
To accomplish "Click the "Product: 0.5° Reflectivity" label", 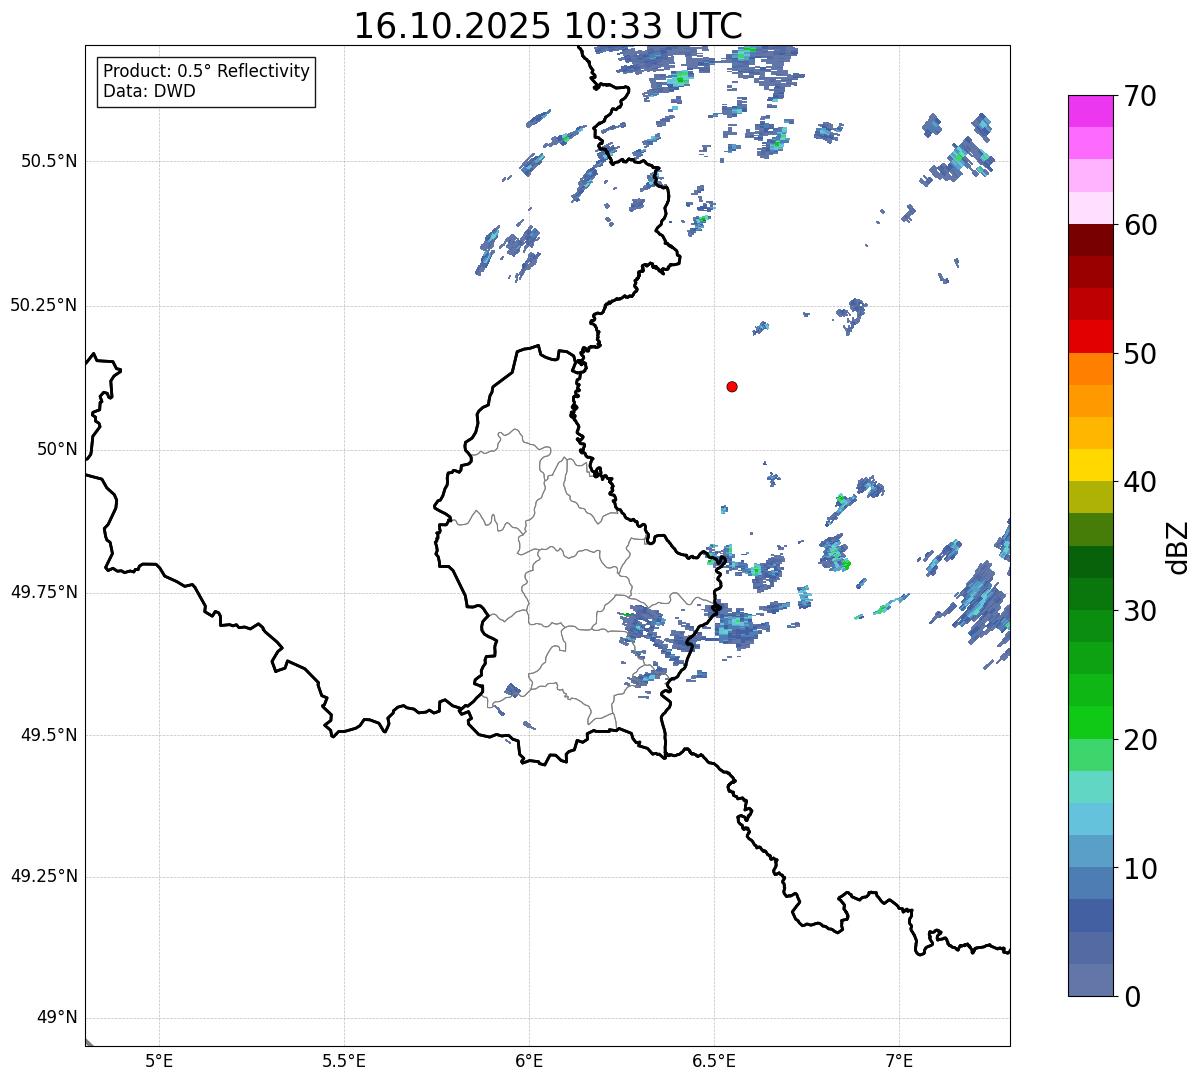I will point(206,72).
